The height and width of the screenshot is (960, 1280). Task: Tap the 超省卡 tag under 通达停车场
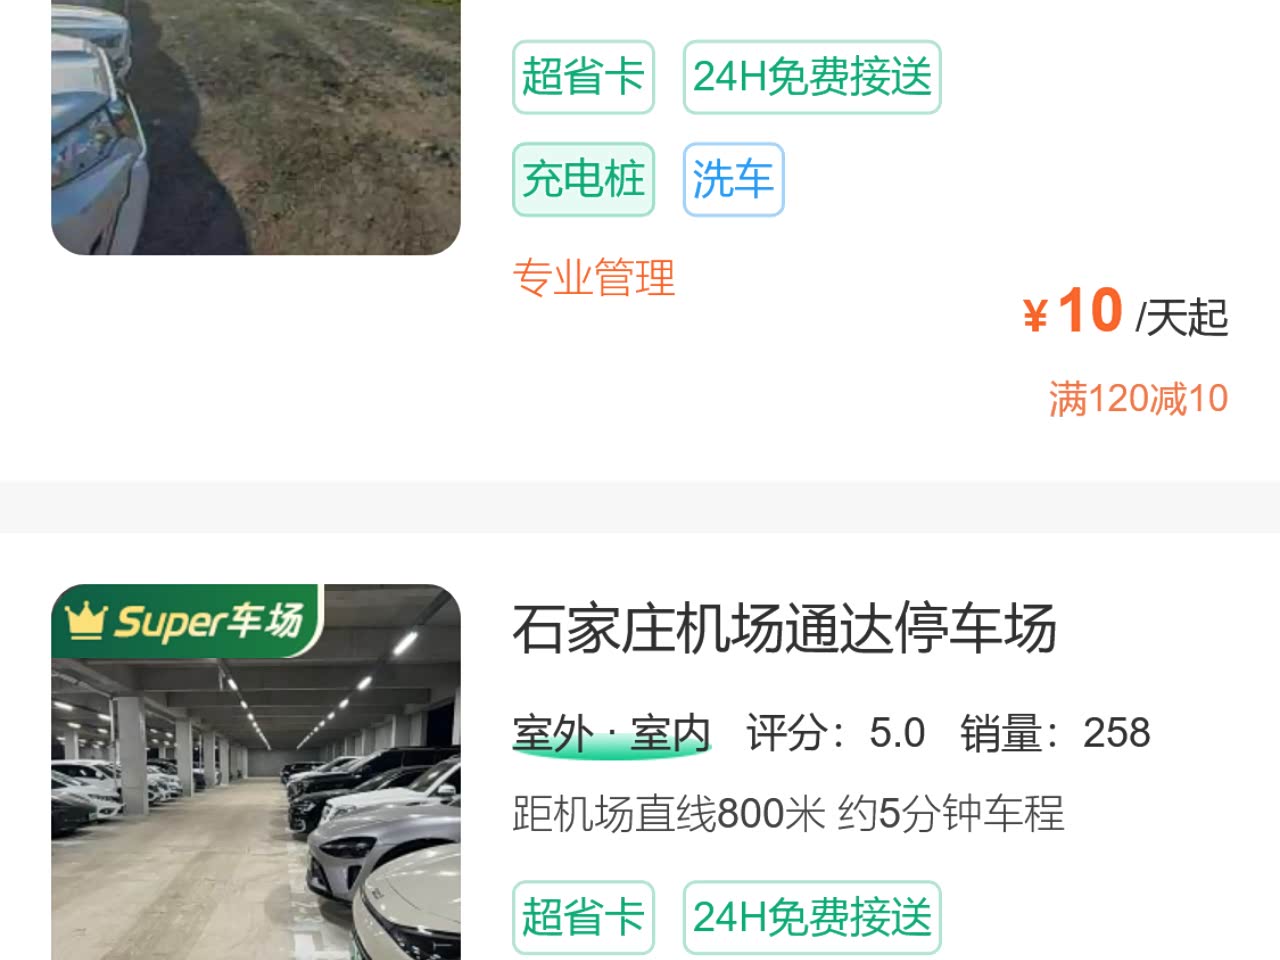583,917
